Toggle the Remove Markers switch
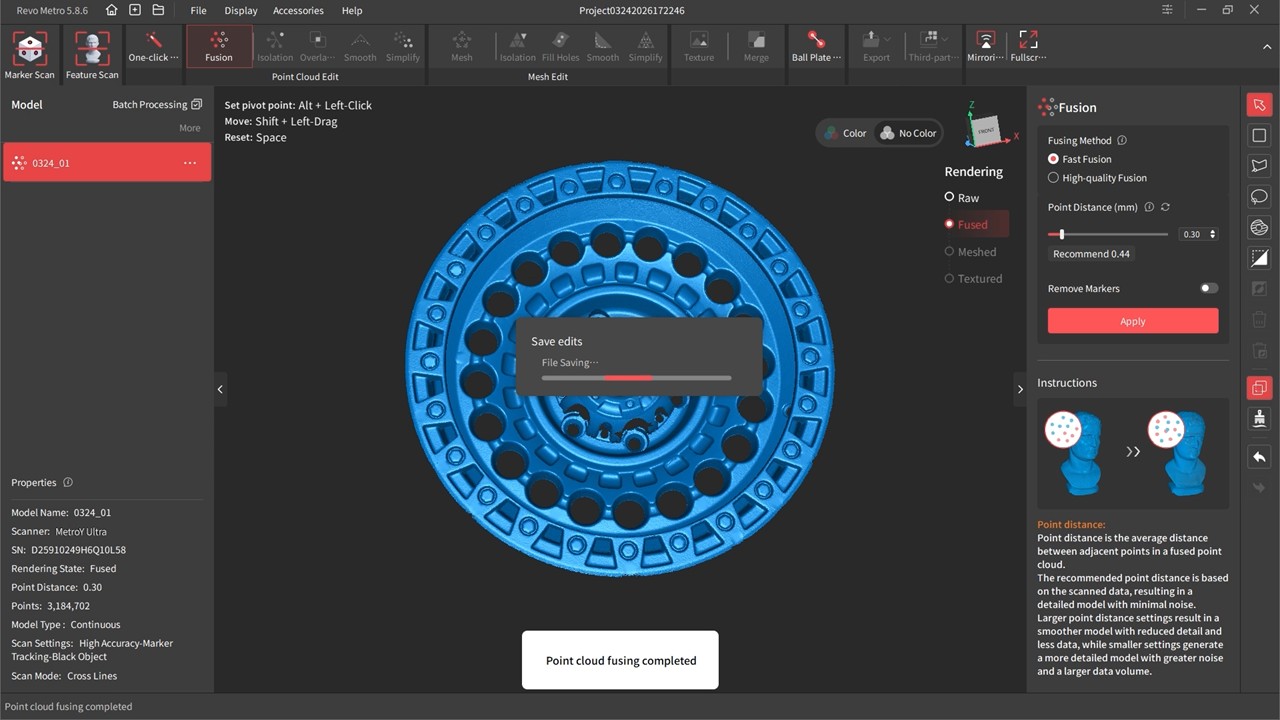1280x720 pixels. tap(1209, 288)
